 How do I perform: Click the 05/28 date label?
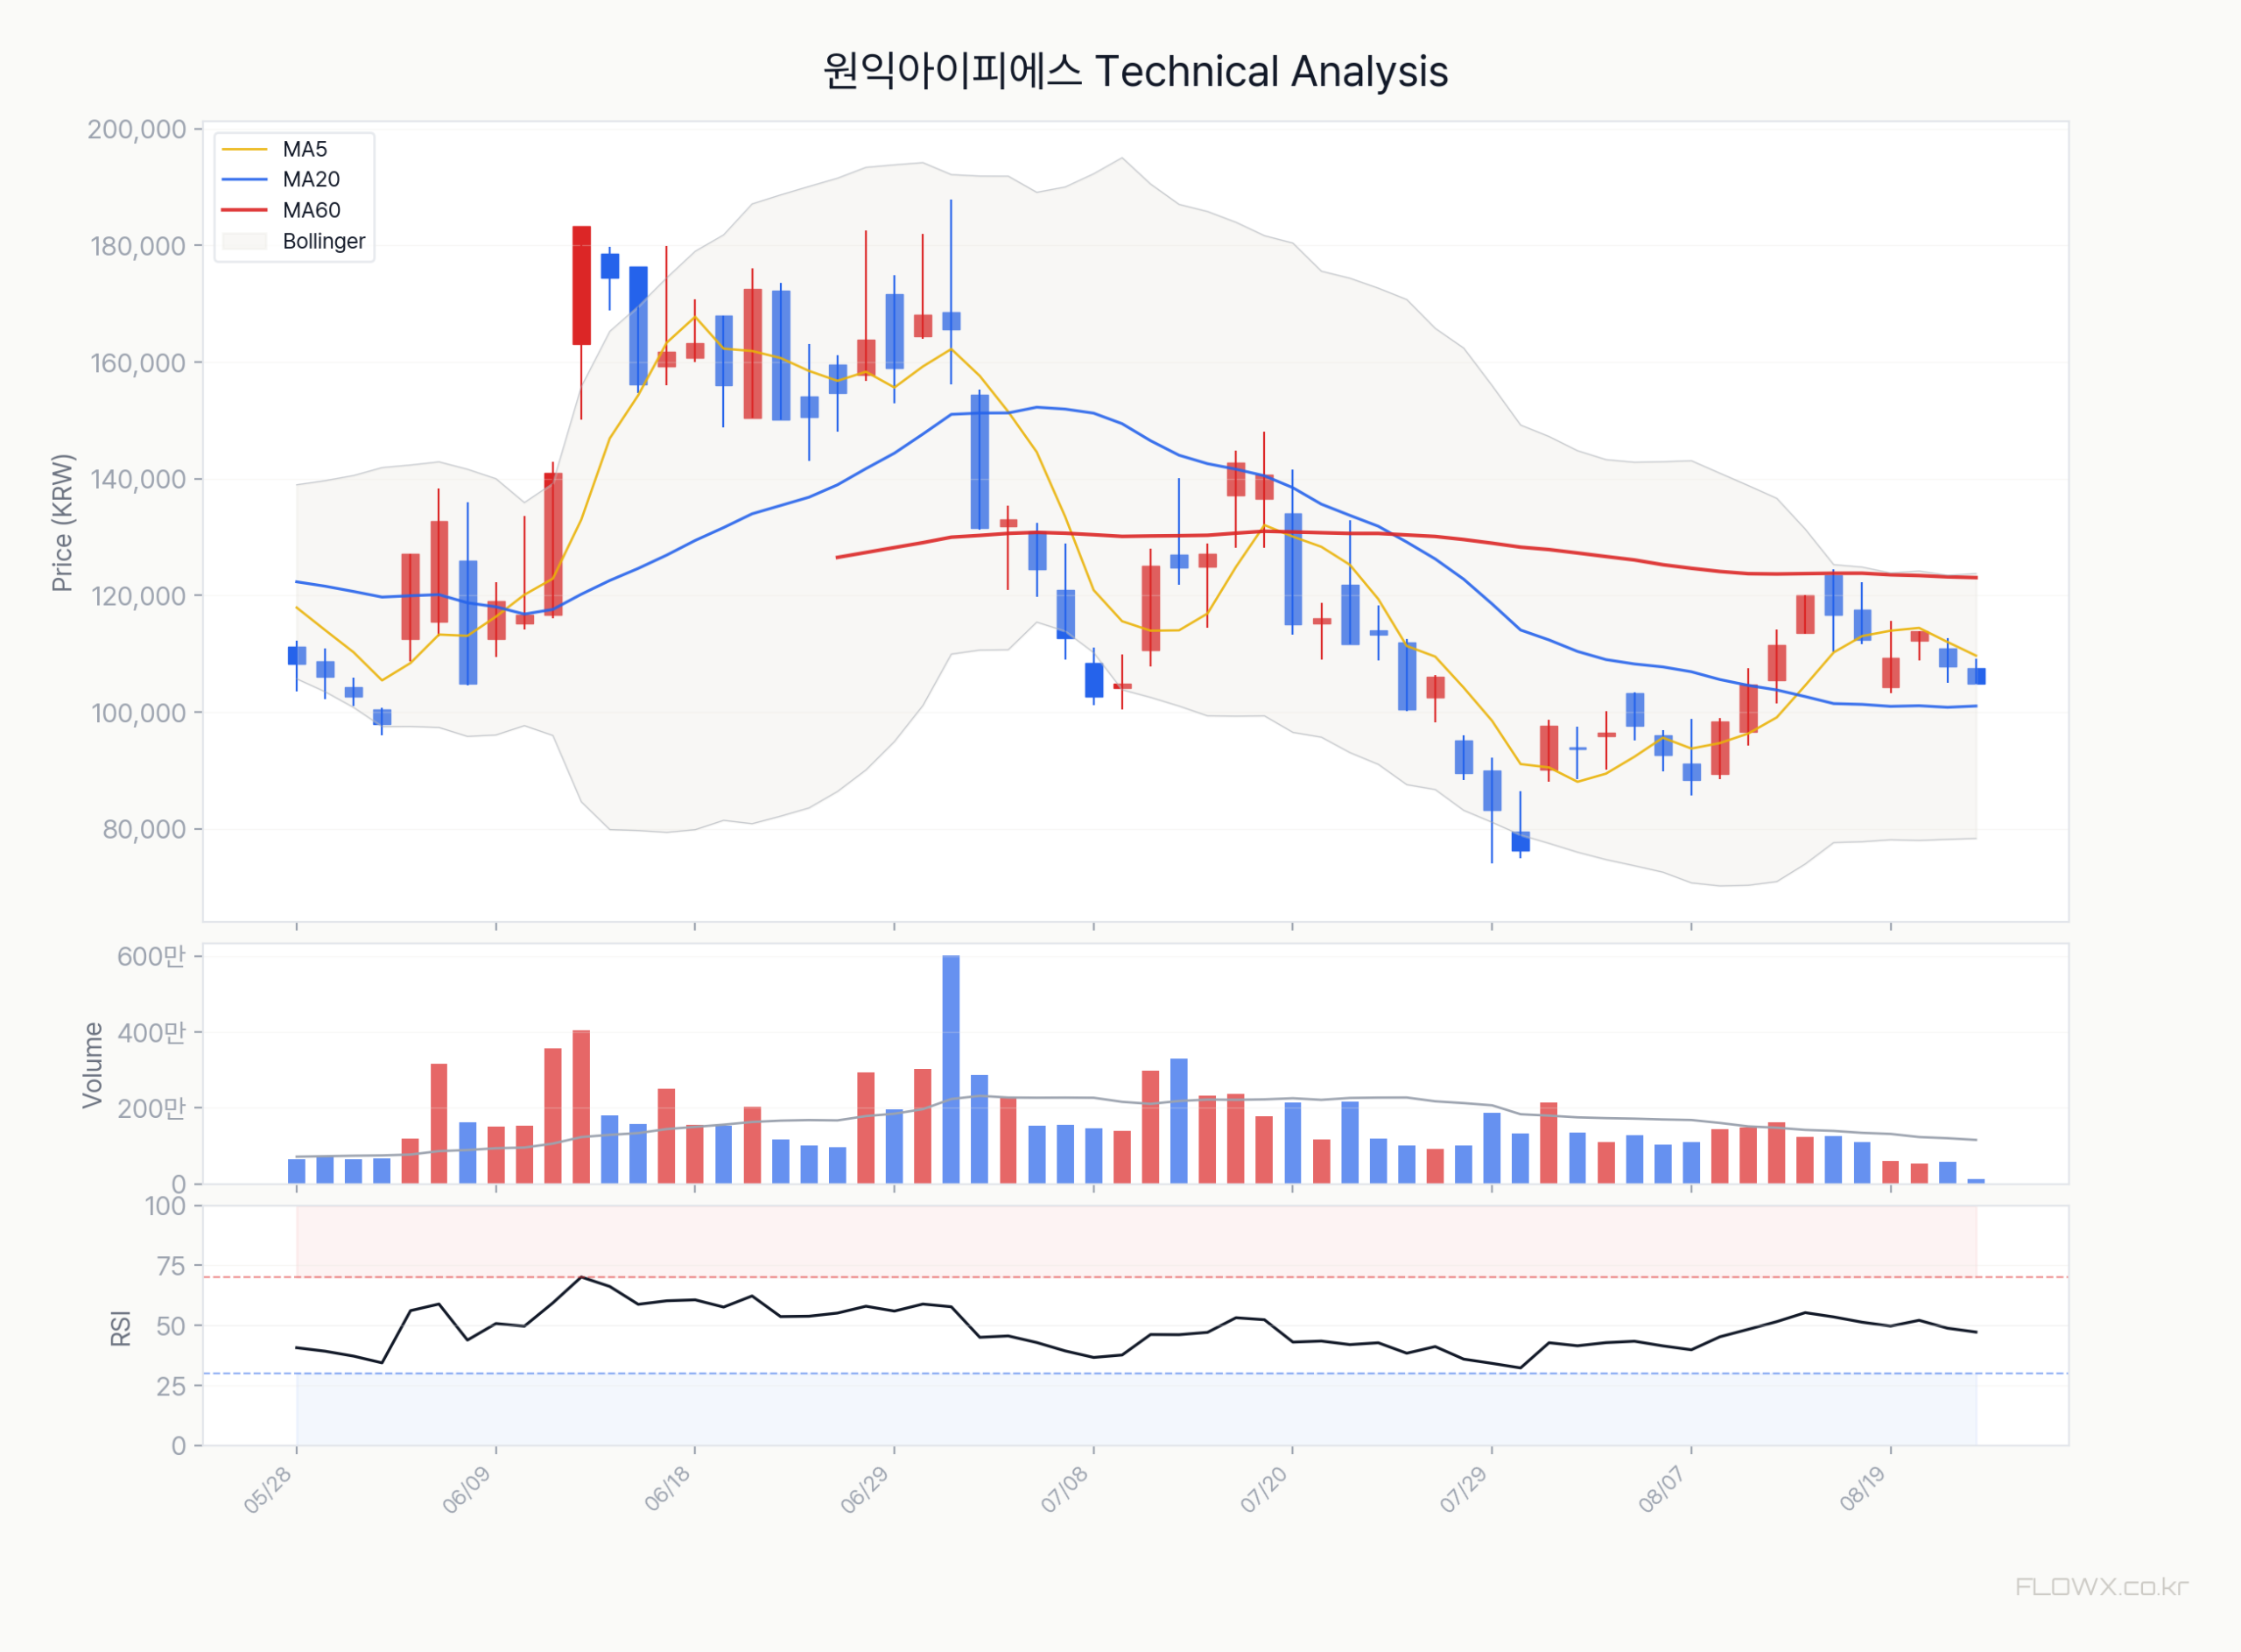coord(268,1489)
